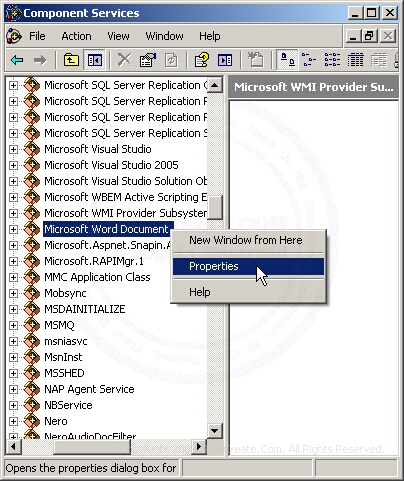Switch to Status view icon
This screenshot has width=404, height=481.
pyautogui.click(x=379, y=60)
